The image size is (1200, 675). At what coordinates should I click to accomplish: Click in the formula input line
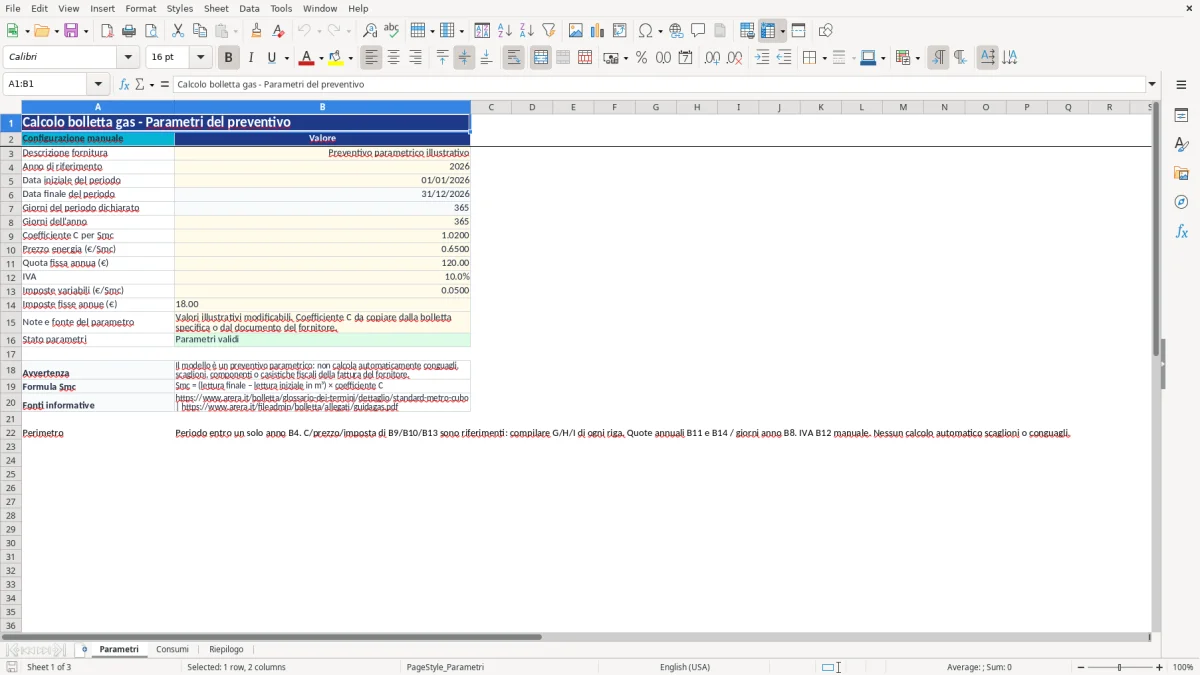[658, 84]
